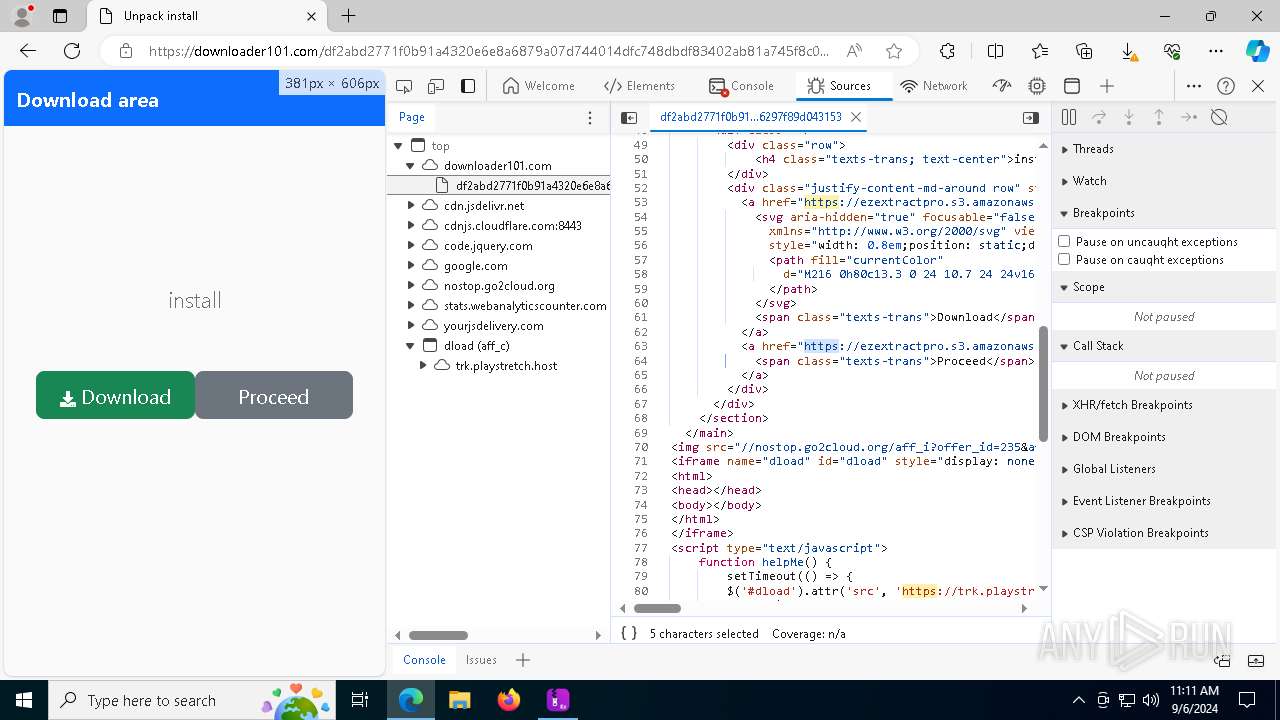Select the Page navigator tab

[412, 117]
